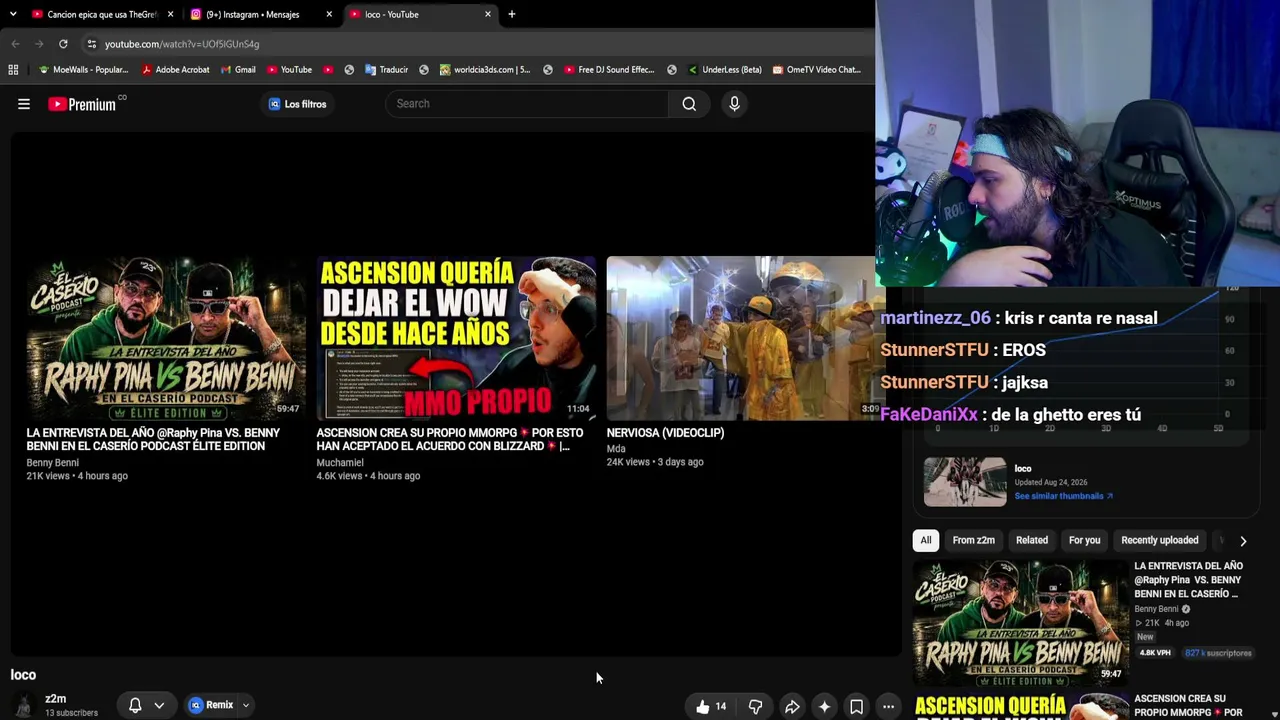Open more actions three-dot menu
Viewport: 1280px width, 720px height.
click(888, 707)
